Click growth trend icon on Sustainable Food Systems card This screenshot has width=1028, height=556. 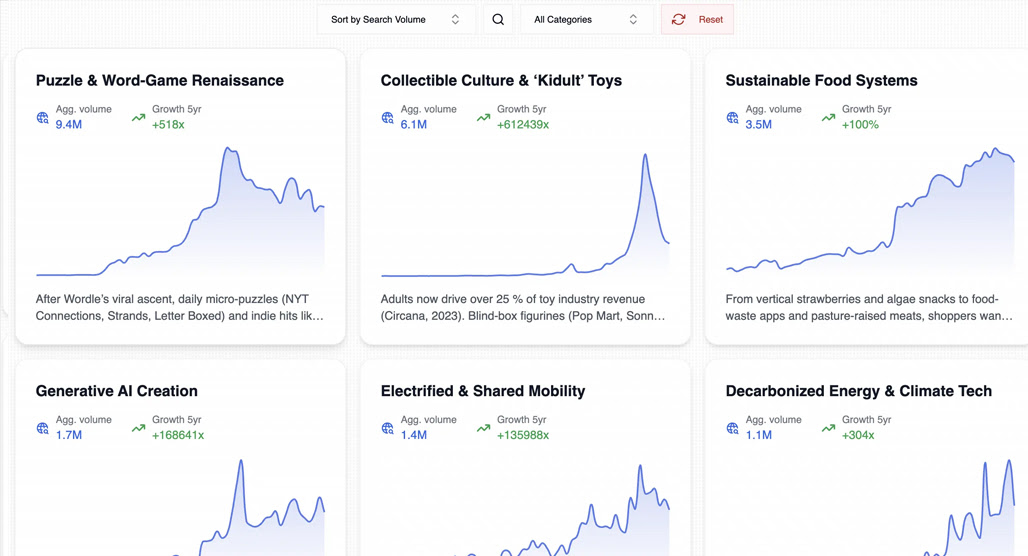pyautogui.click(x=828, y=118)
